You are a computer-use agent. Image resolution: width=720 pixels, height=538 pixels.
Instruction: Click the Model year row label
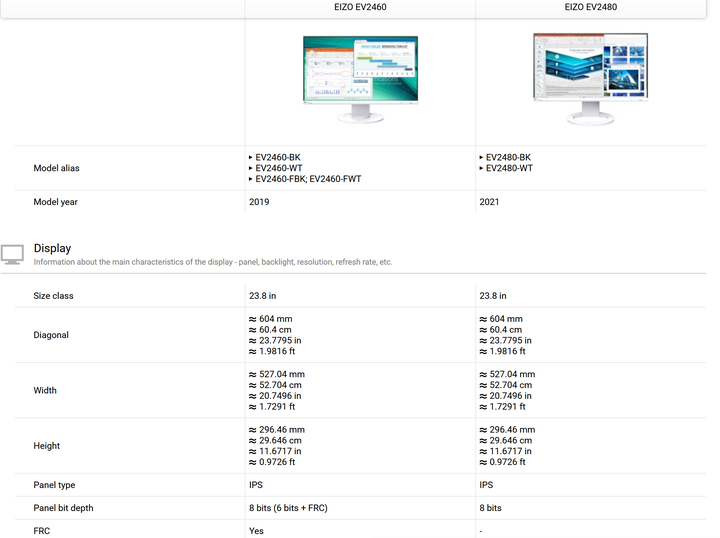(56, 202)
